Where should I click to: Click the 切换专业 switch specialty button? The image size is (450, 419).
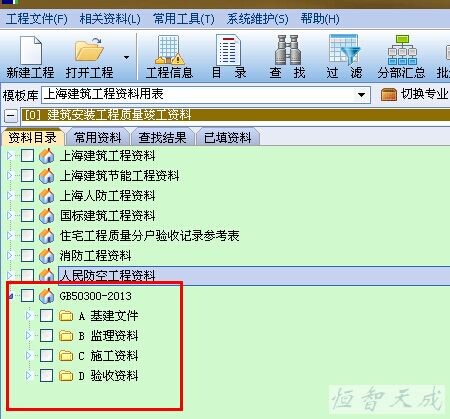coord(415,94)
